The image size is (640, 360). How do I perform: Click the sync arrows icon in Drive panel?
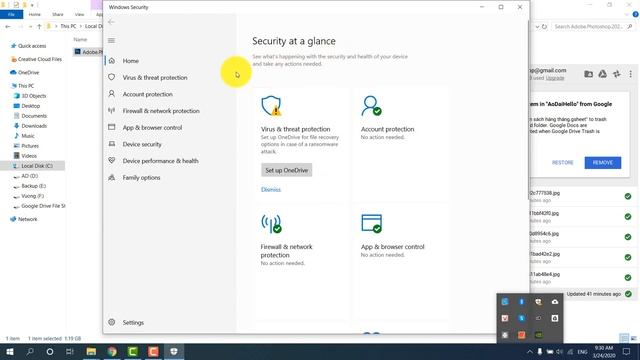(x=617, y=74)
